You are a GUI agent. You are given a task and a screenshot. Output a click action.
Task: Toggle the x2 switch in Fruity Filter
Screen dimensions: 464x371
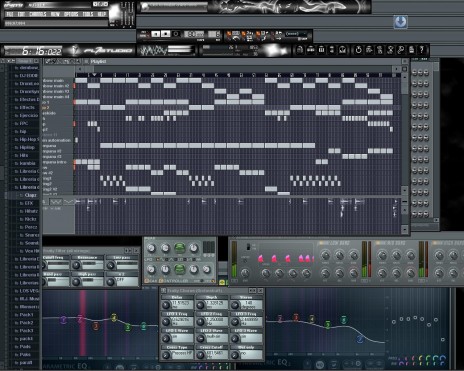110,282
